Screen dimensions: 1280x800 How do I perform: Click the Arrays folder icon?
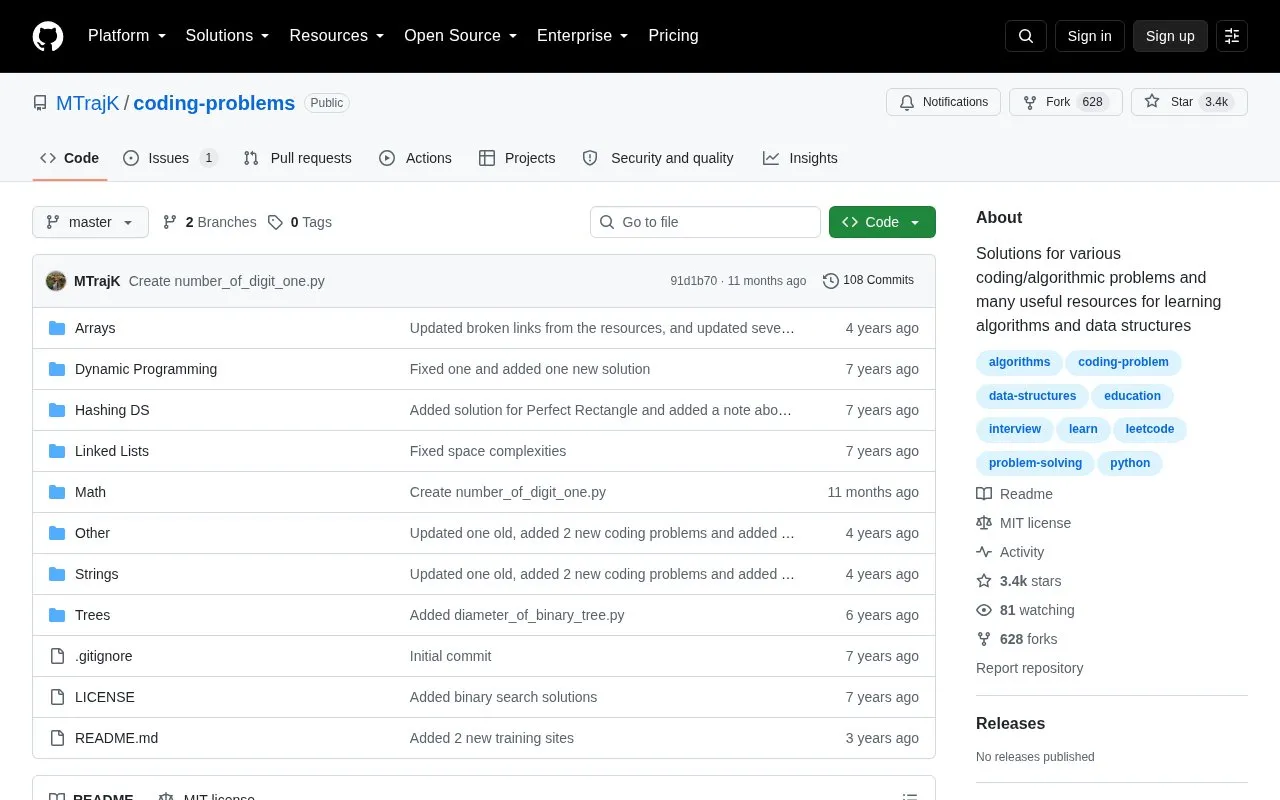57,328
